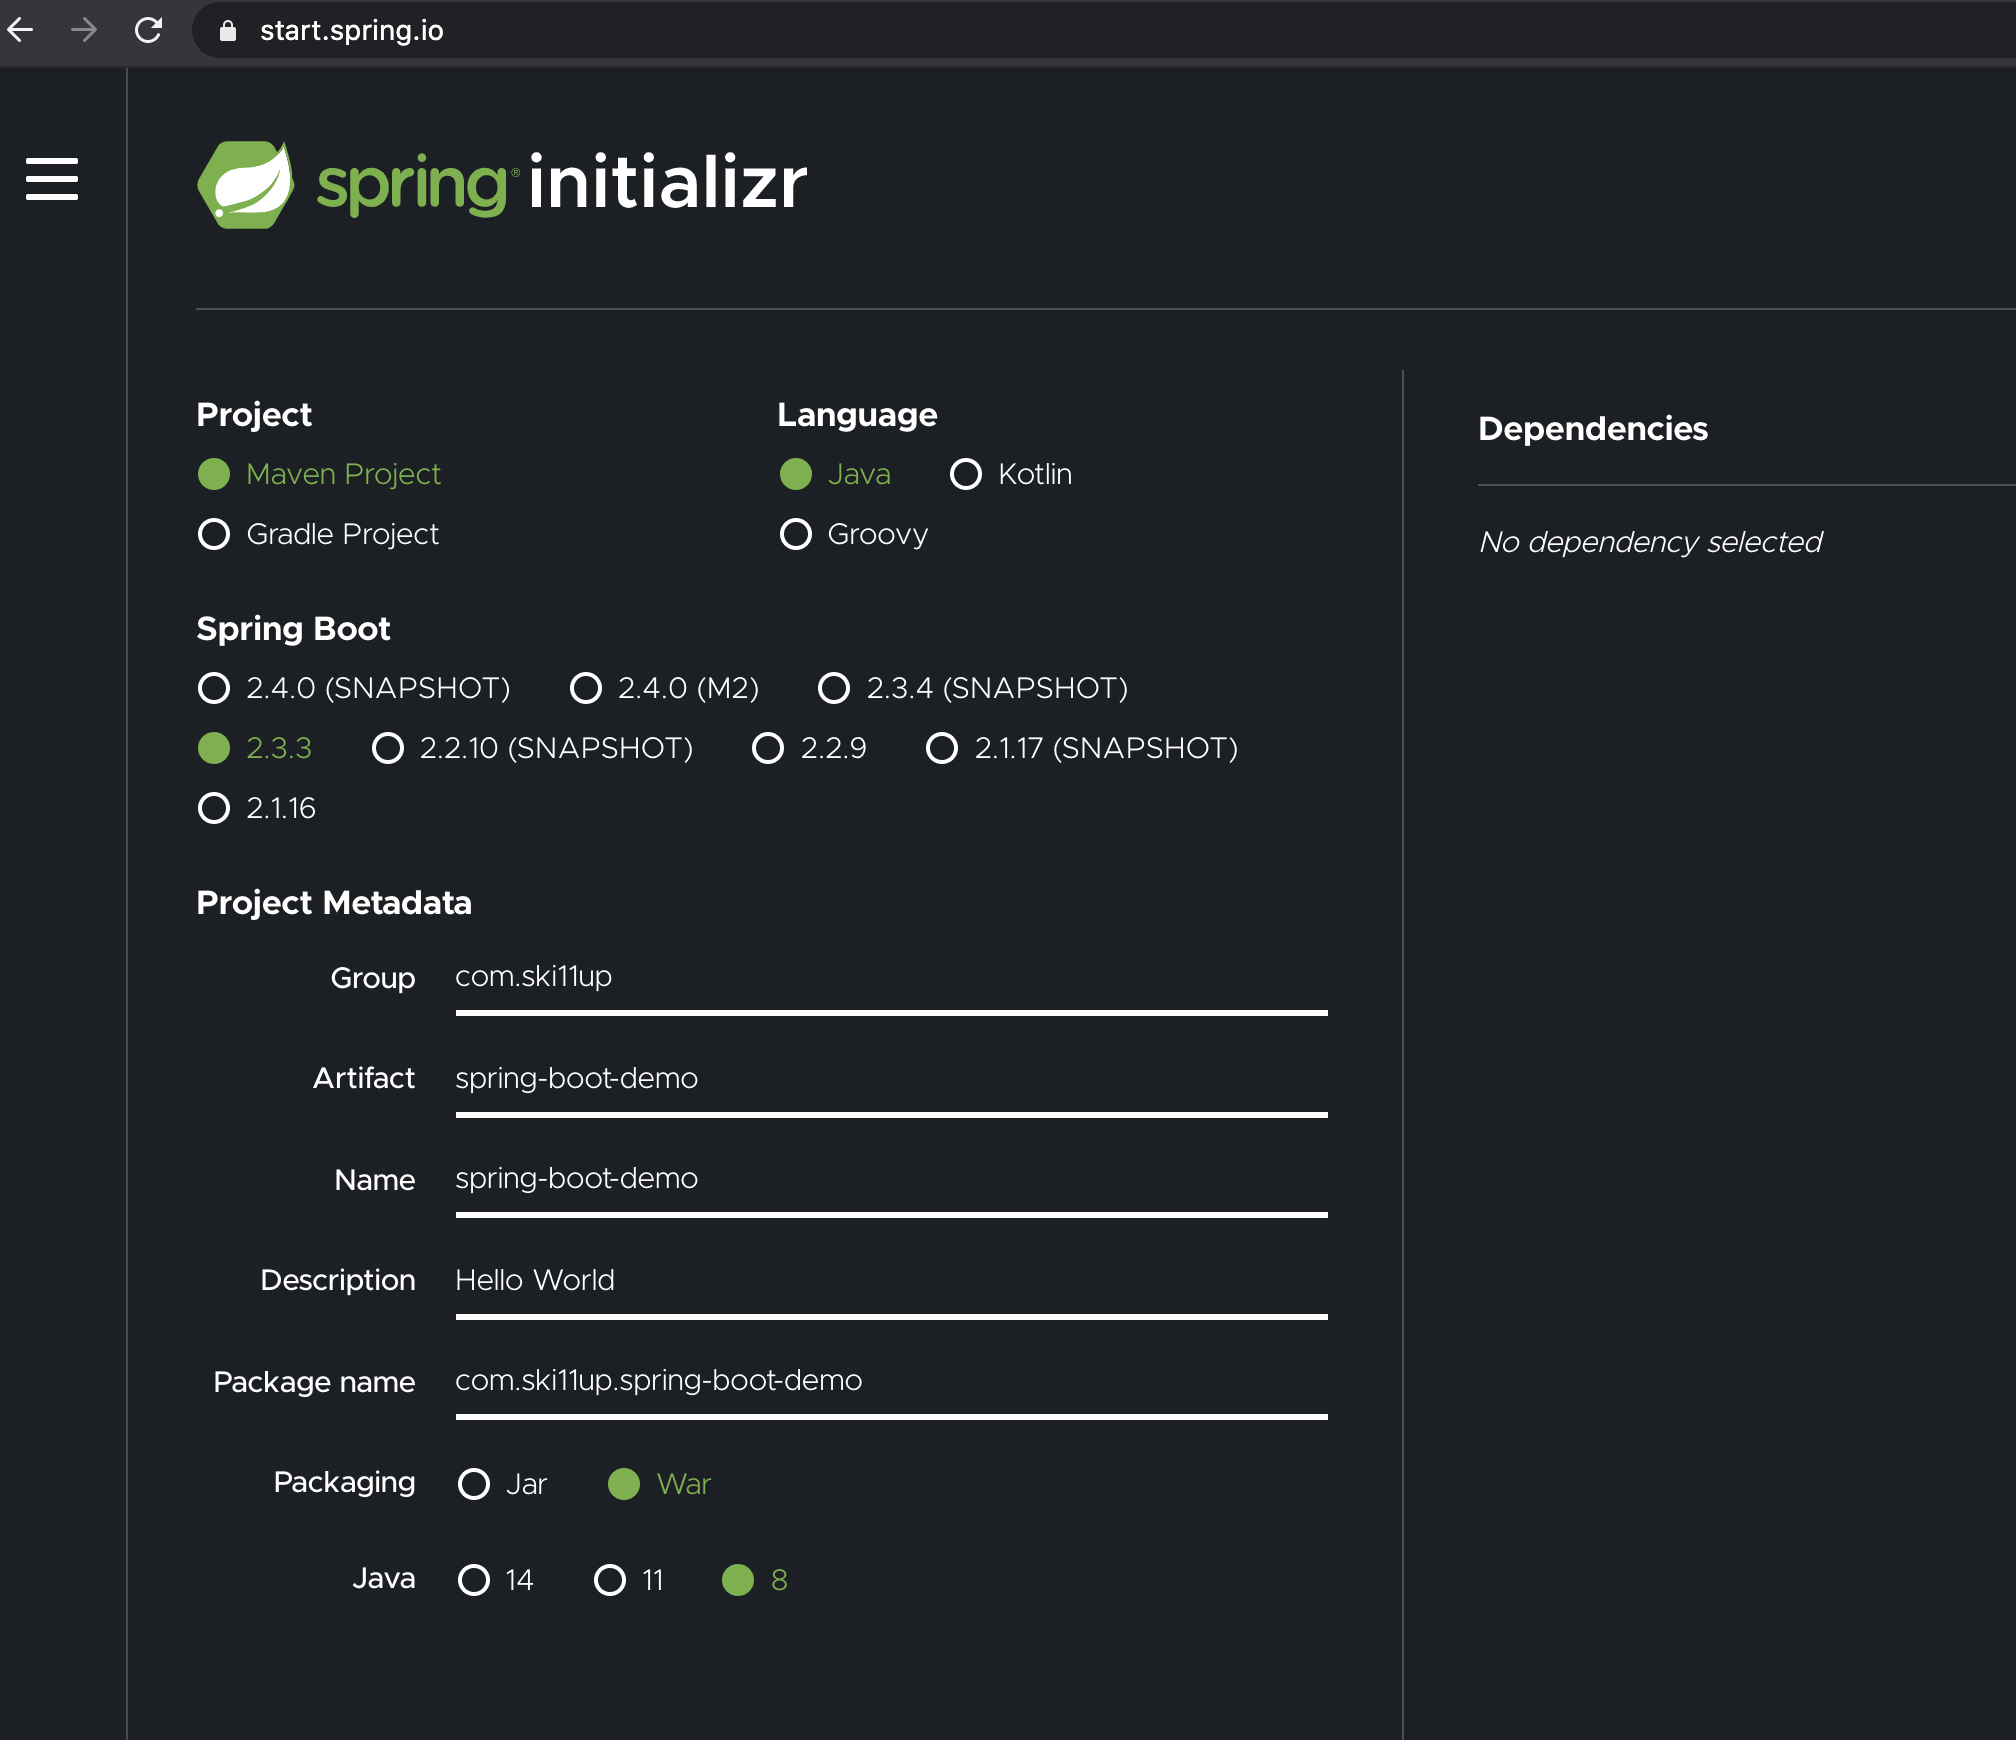This screenshot has height=1740, width=2016.
Task: Choose Groovy as the language
Action: 796,534
